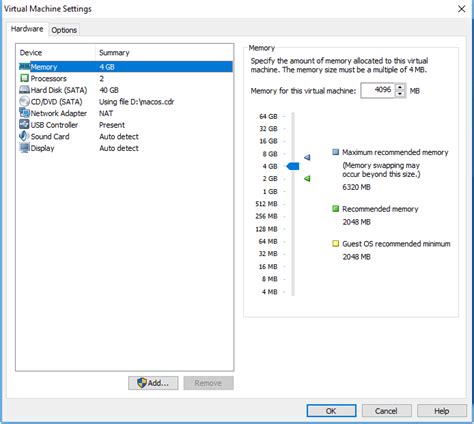Click 'Using file D:\macos.cdr' summary text

click(137, 102)
